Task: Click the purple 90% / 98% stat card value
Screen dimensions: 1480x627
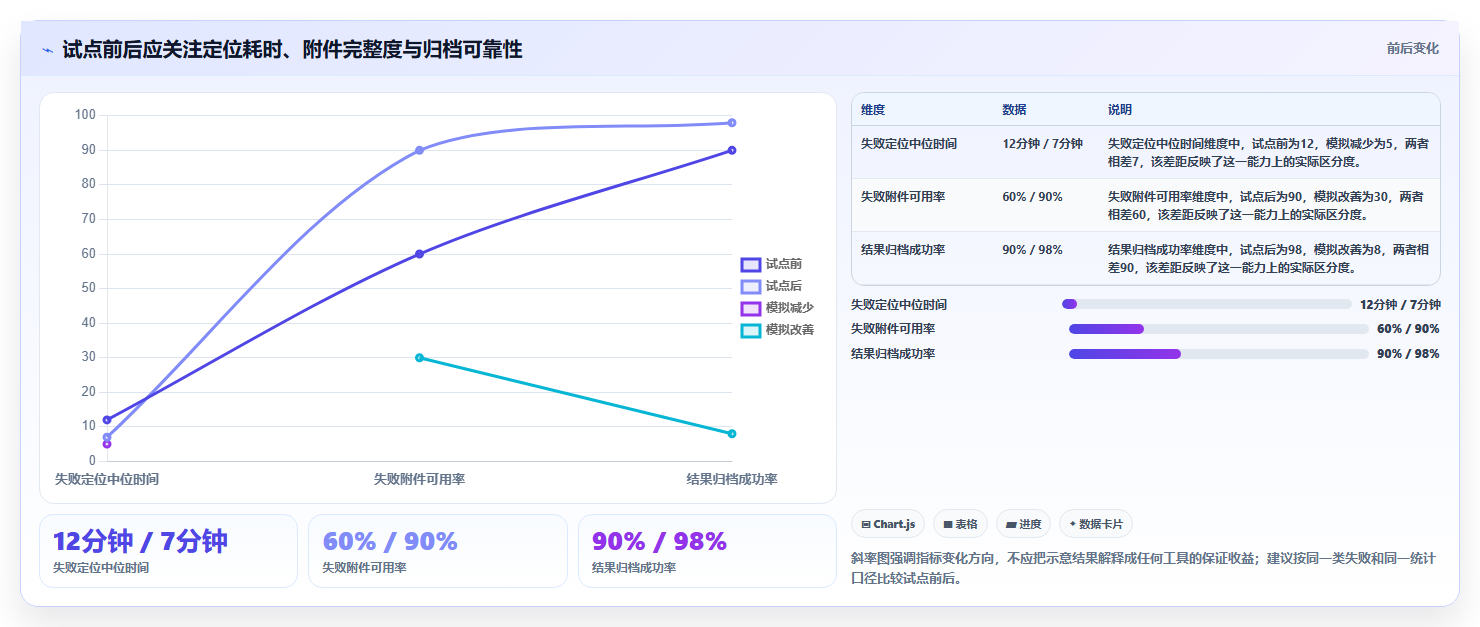Action: click(x=659, y=542)
